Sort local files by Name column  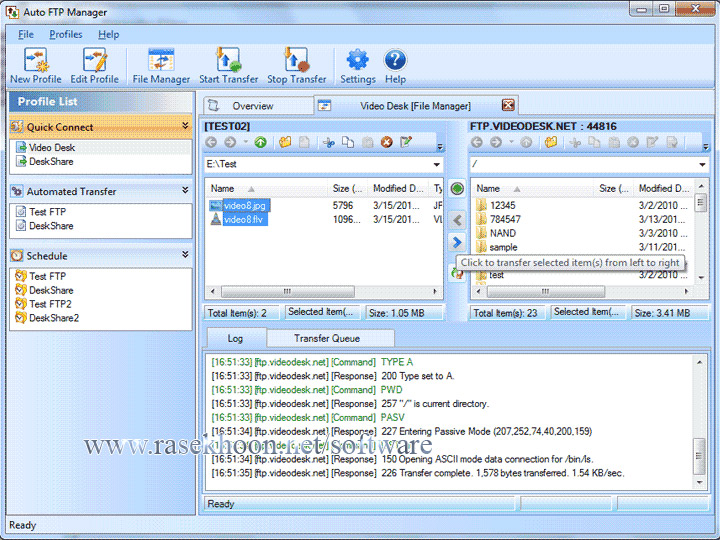pyautogui.click(x=267, y=188)
